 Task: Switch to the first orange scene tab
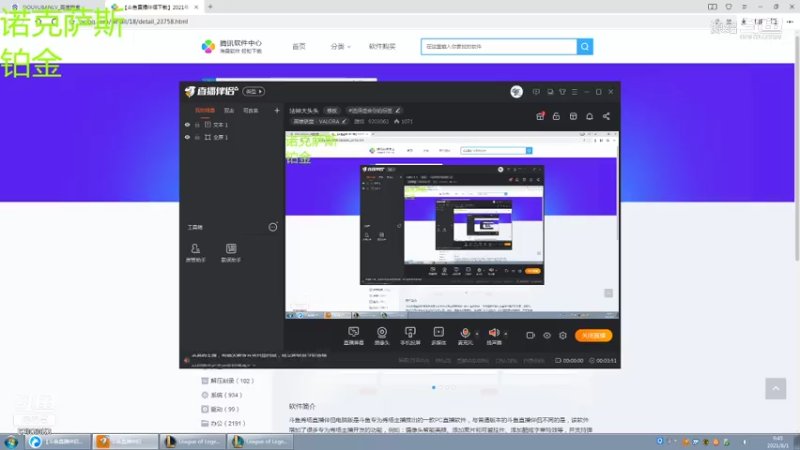[205, 110]
